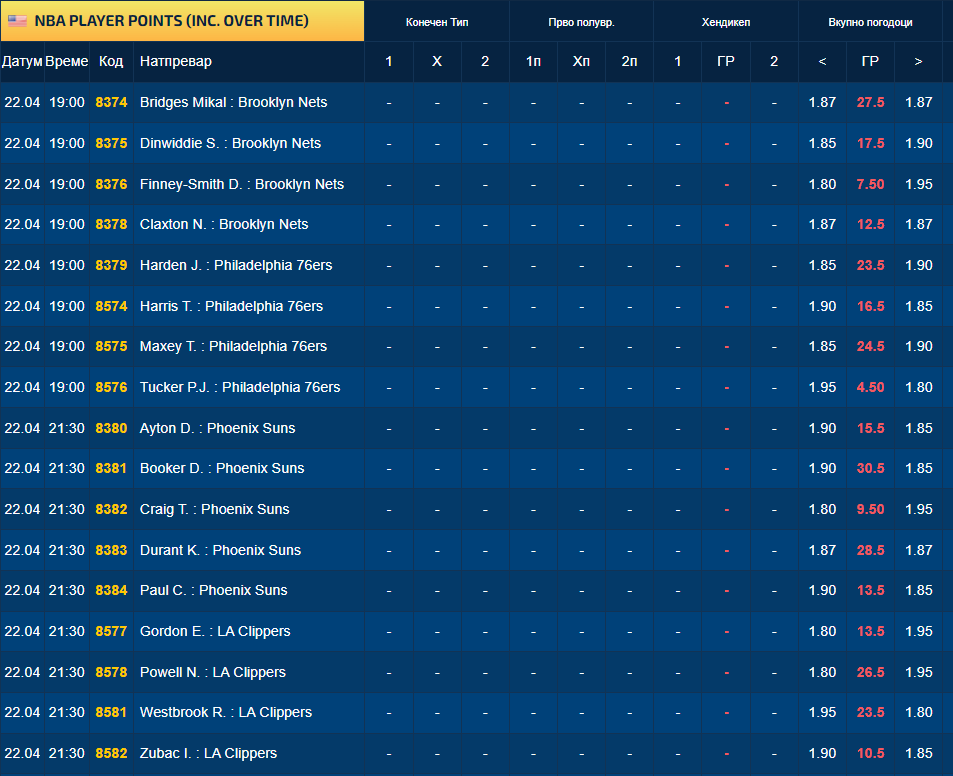The height and width of the screenshot is (776, 953).
Task: Open Tucker P.J. : Philadelphia 76ers
Action: [x=240, y=386]
